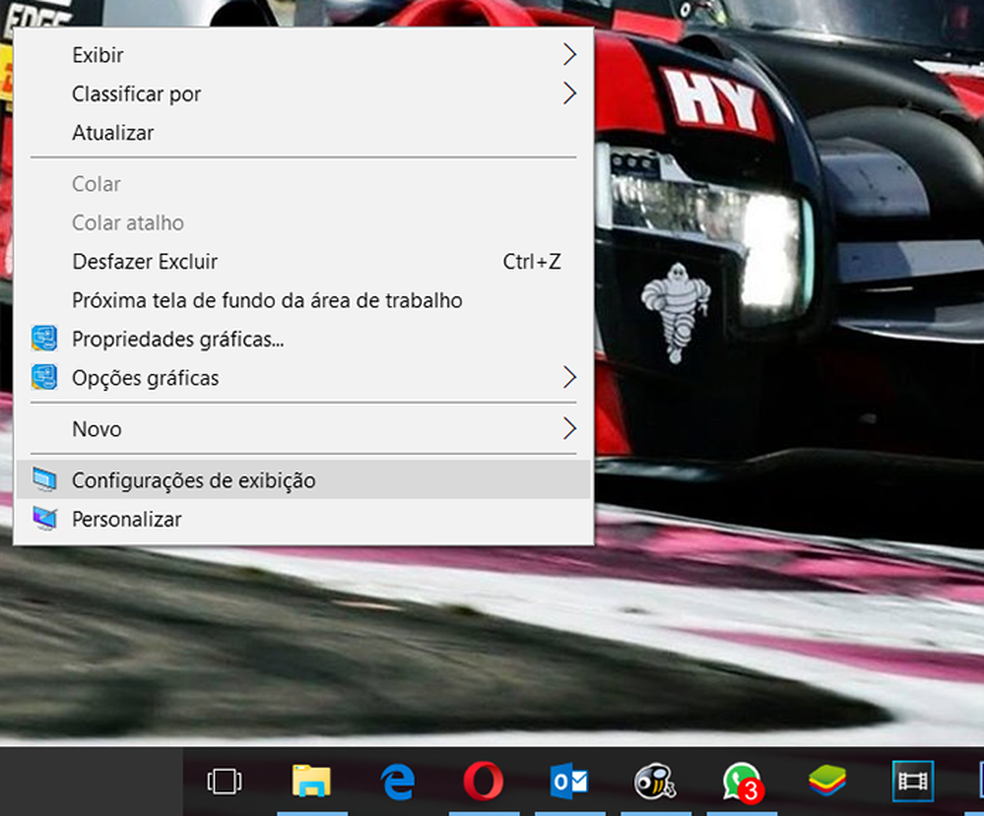
Task: Click the display settings monitor icon
Action: [x=45, y=480]
